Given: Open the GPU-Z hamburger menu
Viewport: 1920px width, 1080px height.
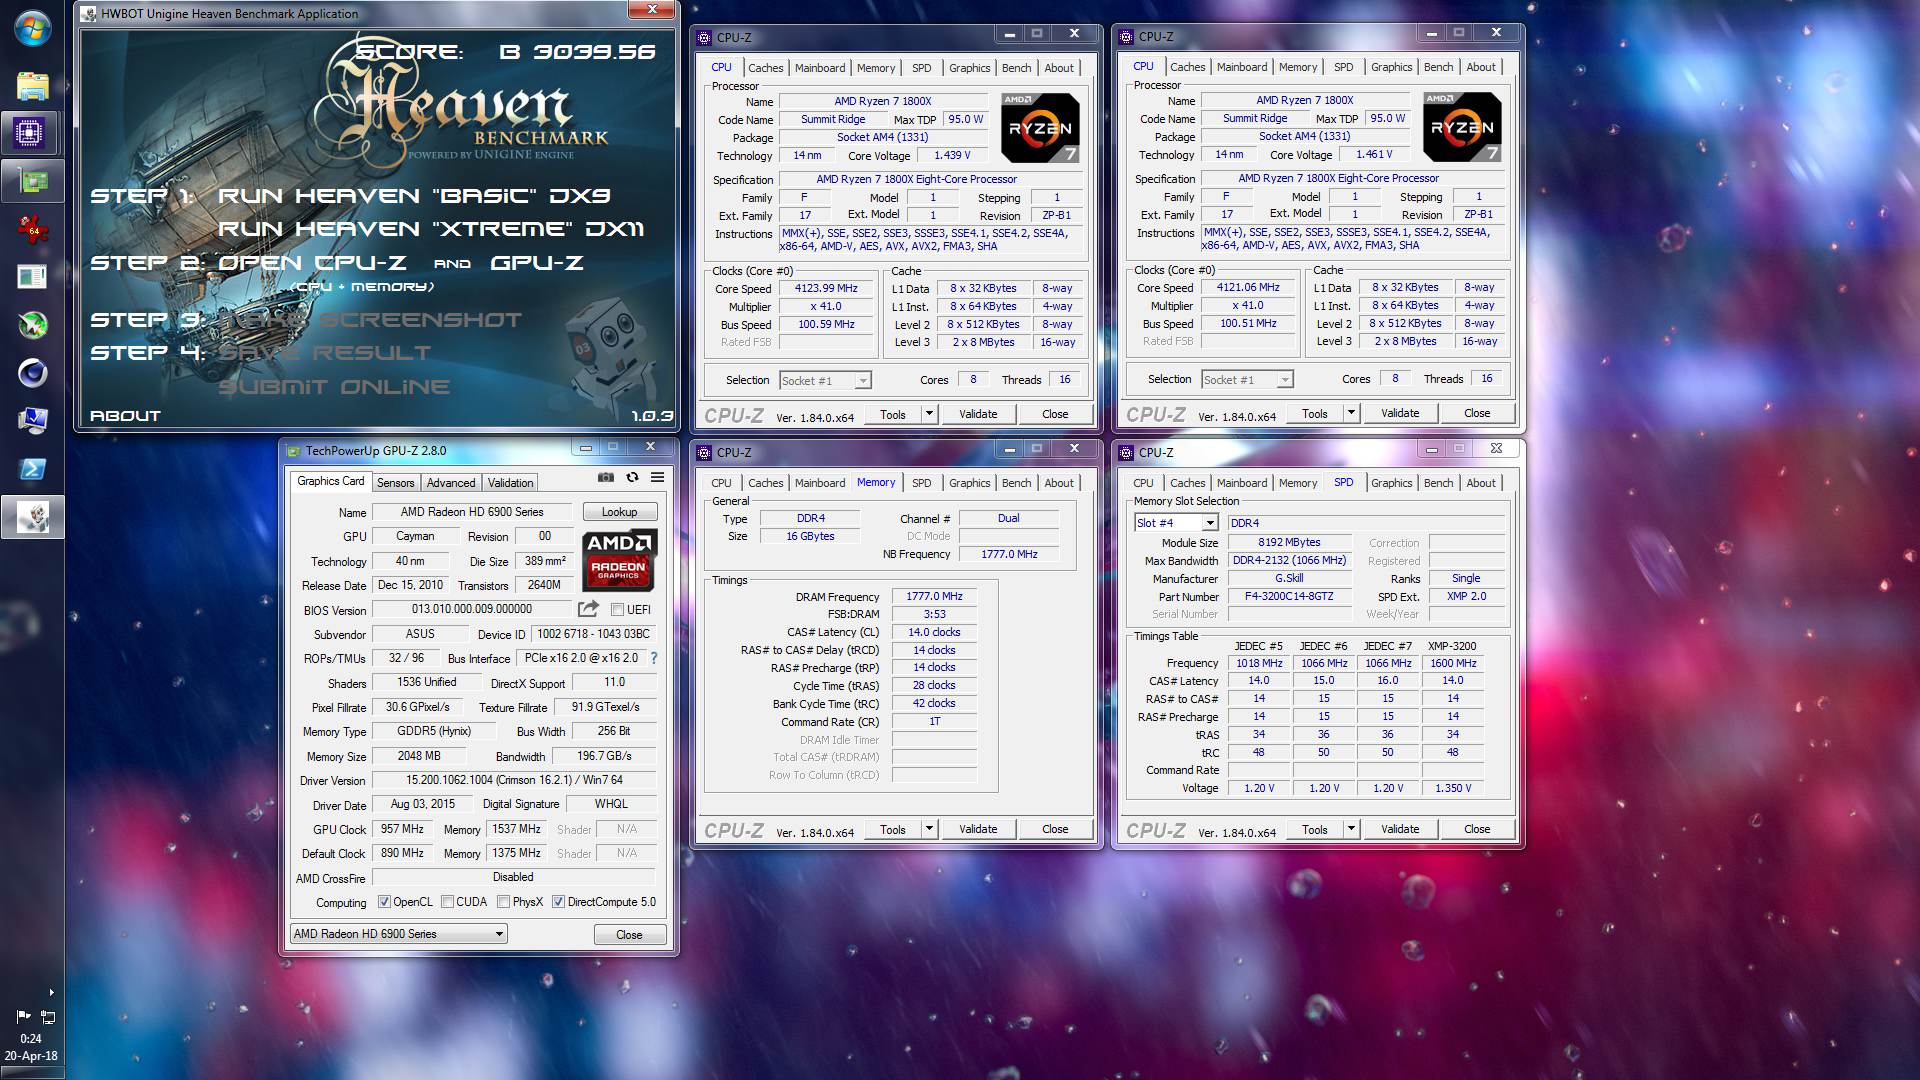Looking at the screenshot, I should coord(658,478).
